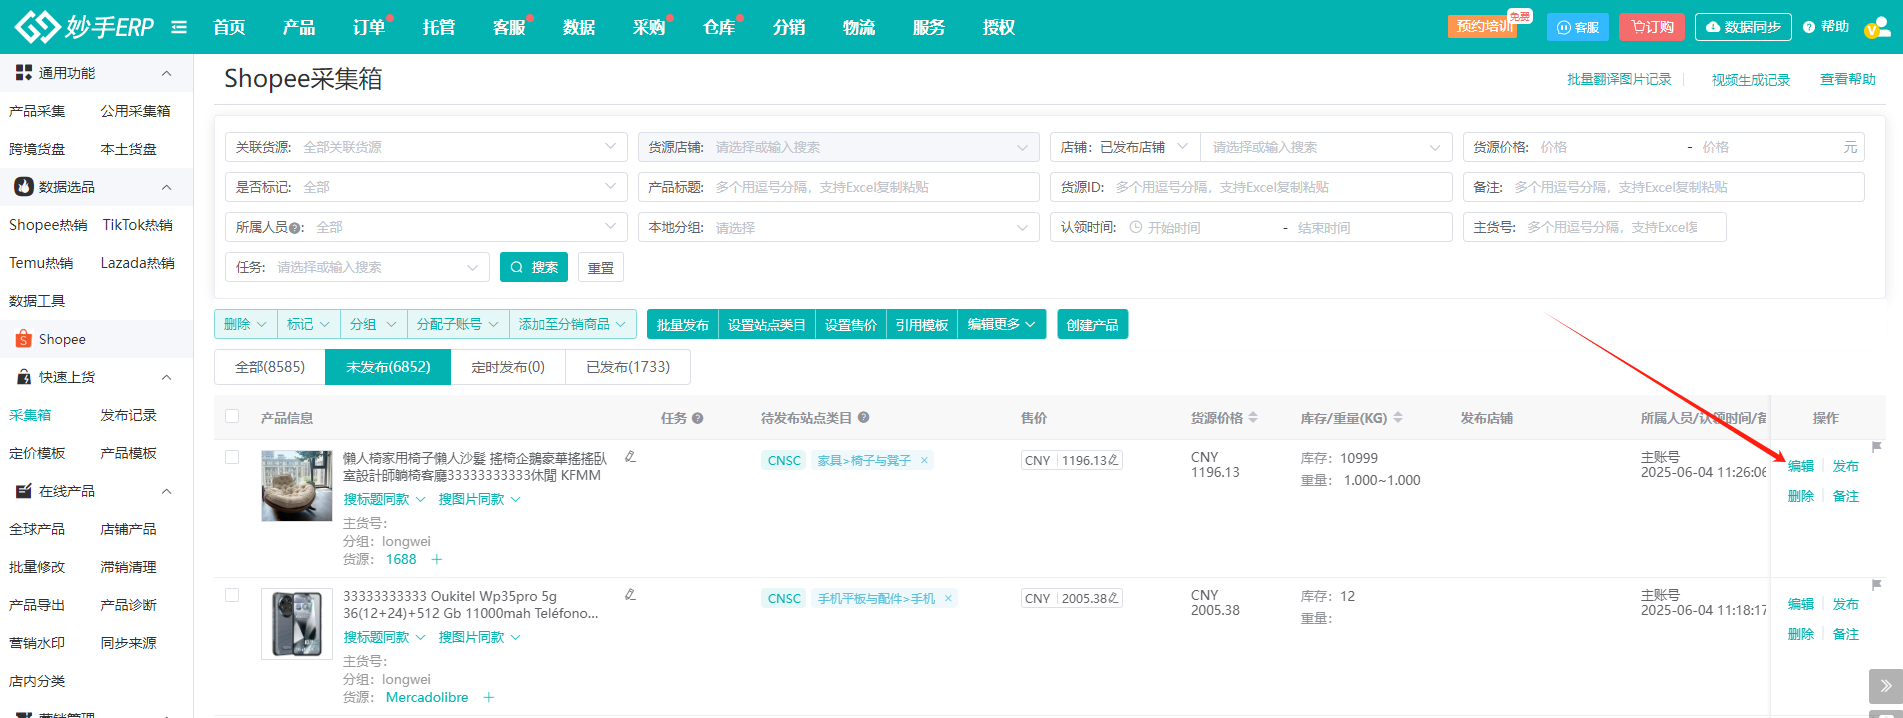Screen dimensions: 1903x718
Task: Open the 1688 source link
Action: coord(401,560)
